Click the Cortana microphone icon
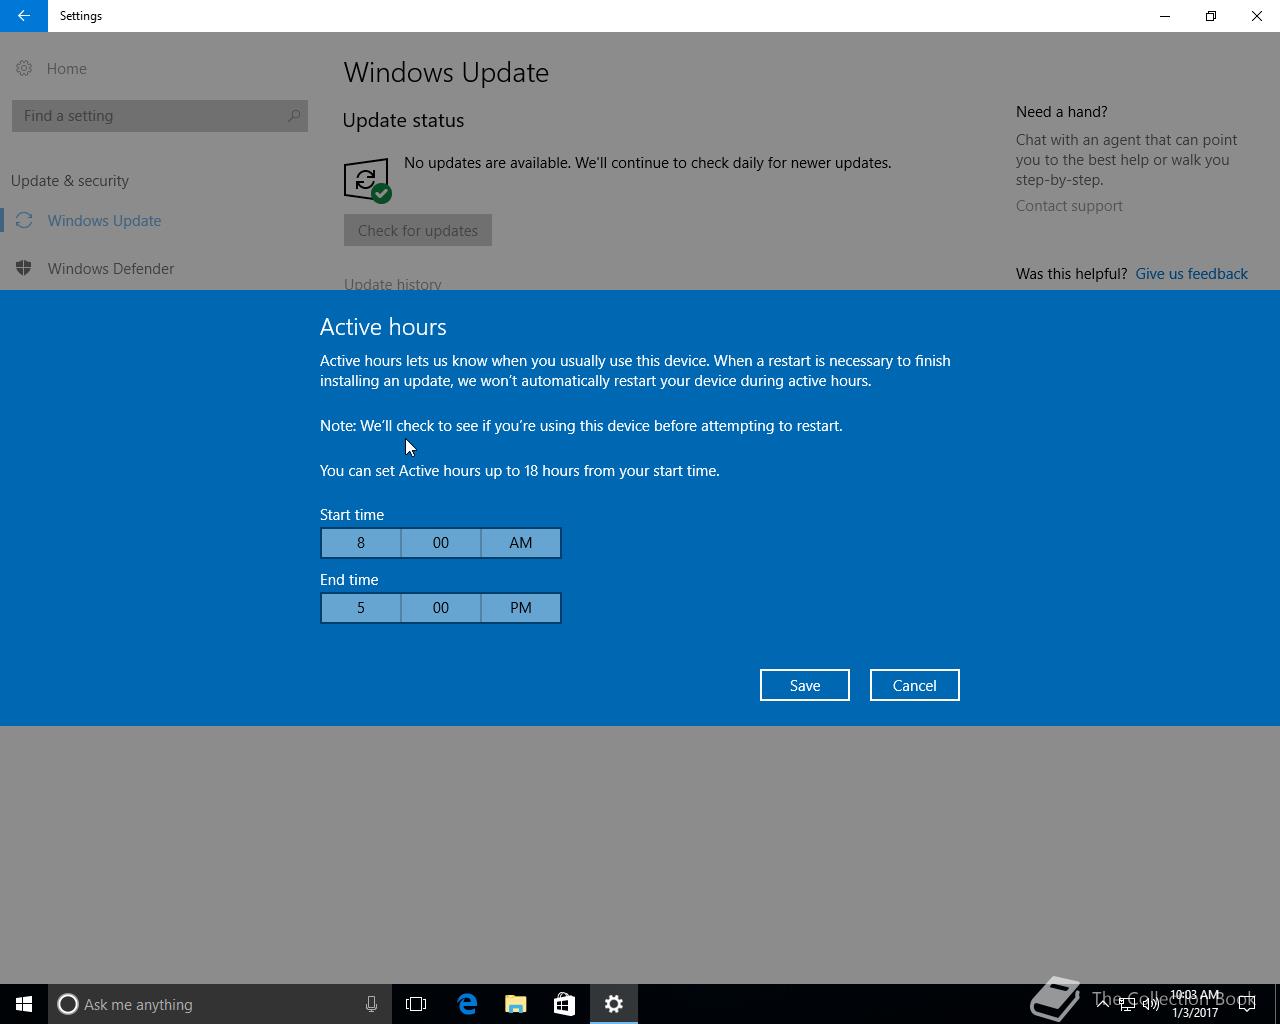This screenshot has width=1280, height=1024. [x=371, y=1004]
